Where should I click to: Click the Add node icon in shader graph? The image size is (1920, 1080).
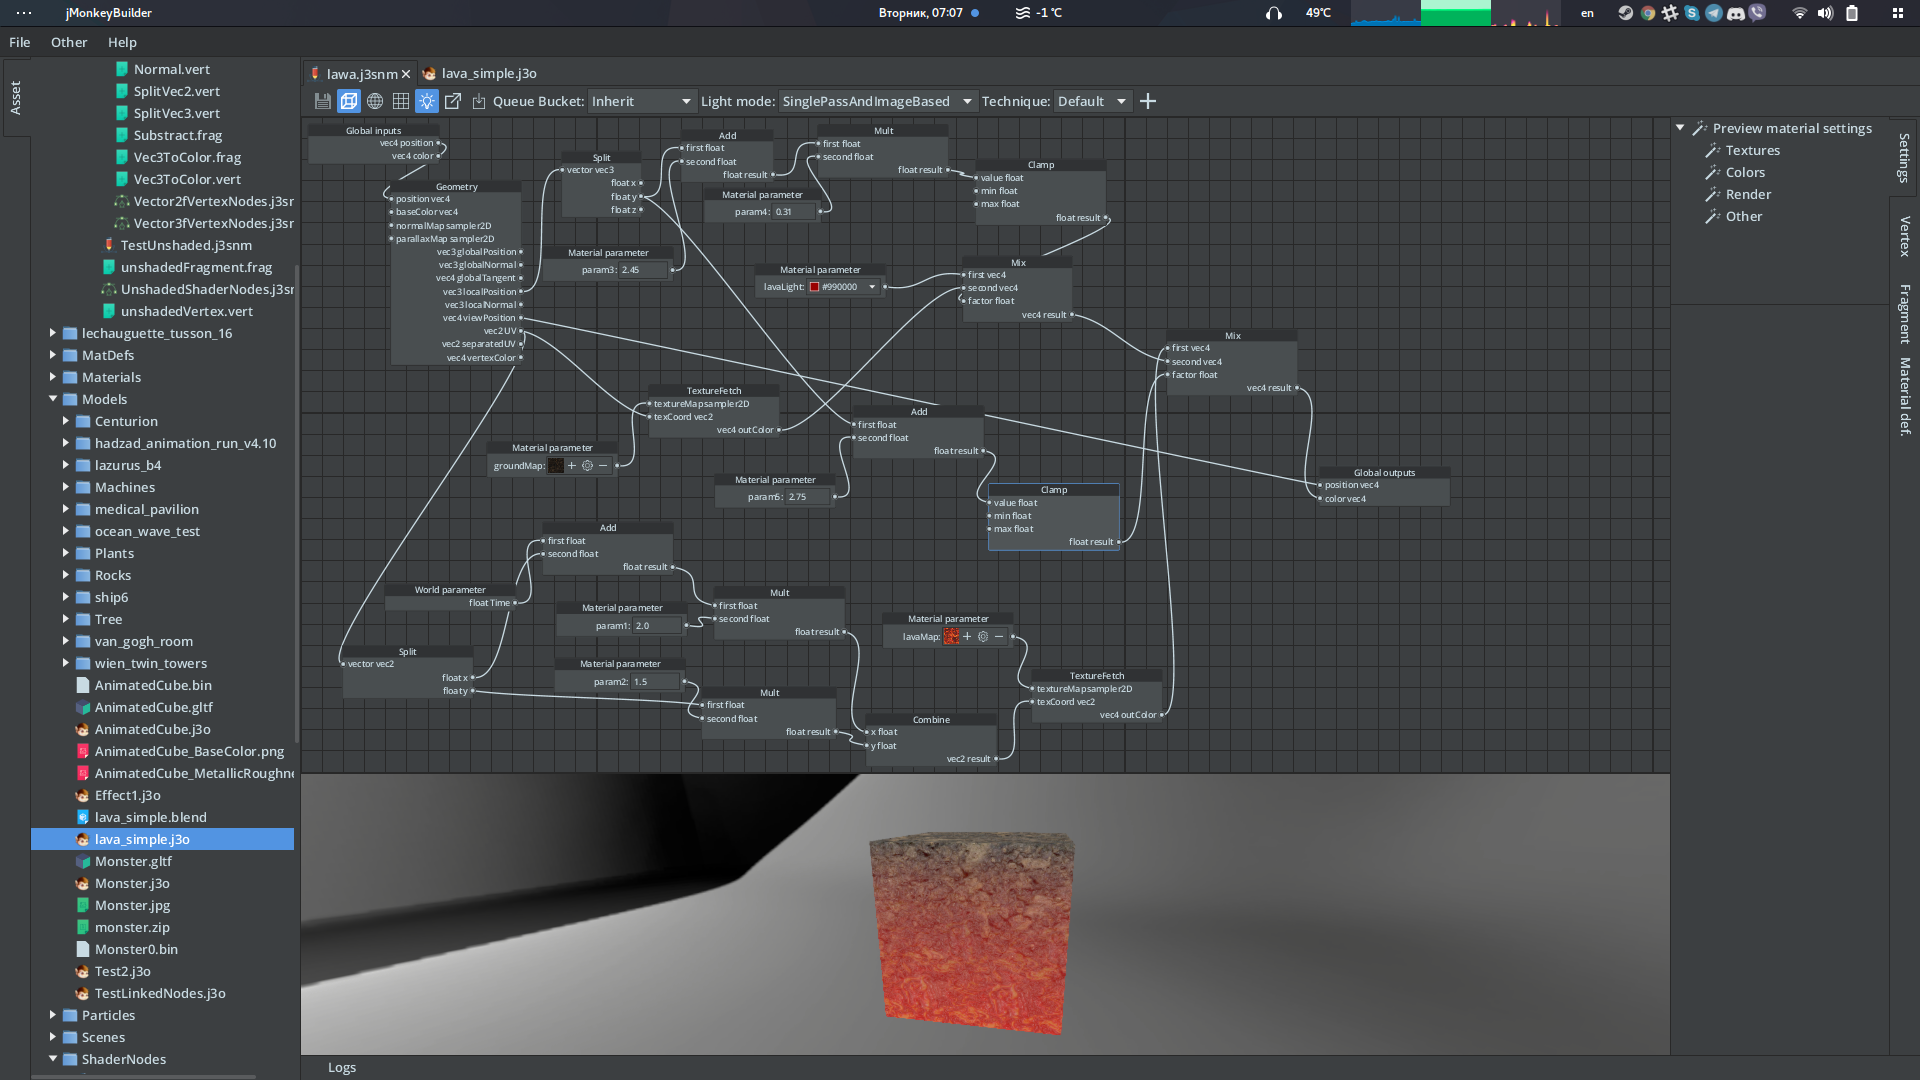click(x=1147, y=100)
